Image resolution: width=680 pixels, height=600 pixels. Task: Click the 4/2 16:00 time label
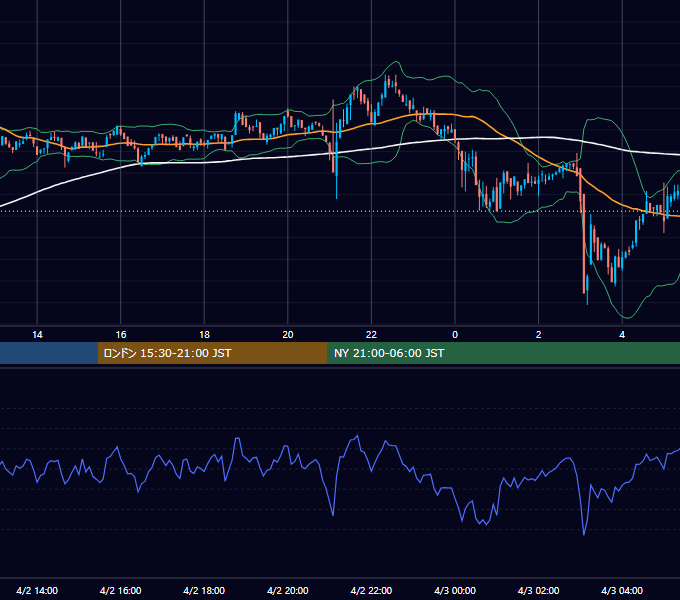pos(121,590)
